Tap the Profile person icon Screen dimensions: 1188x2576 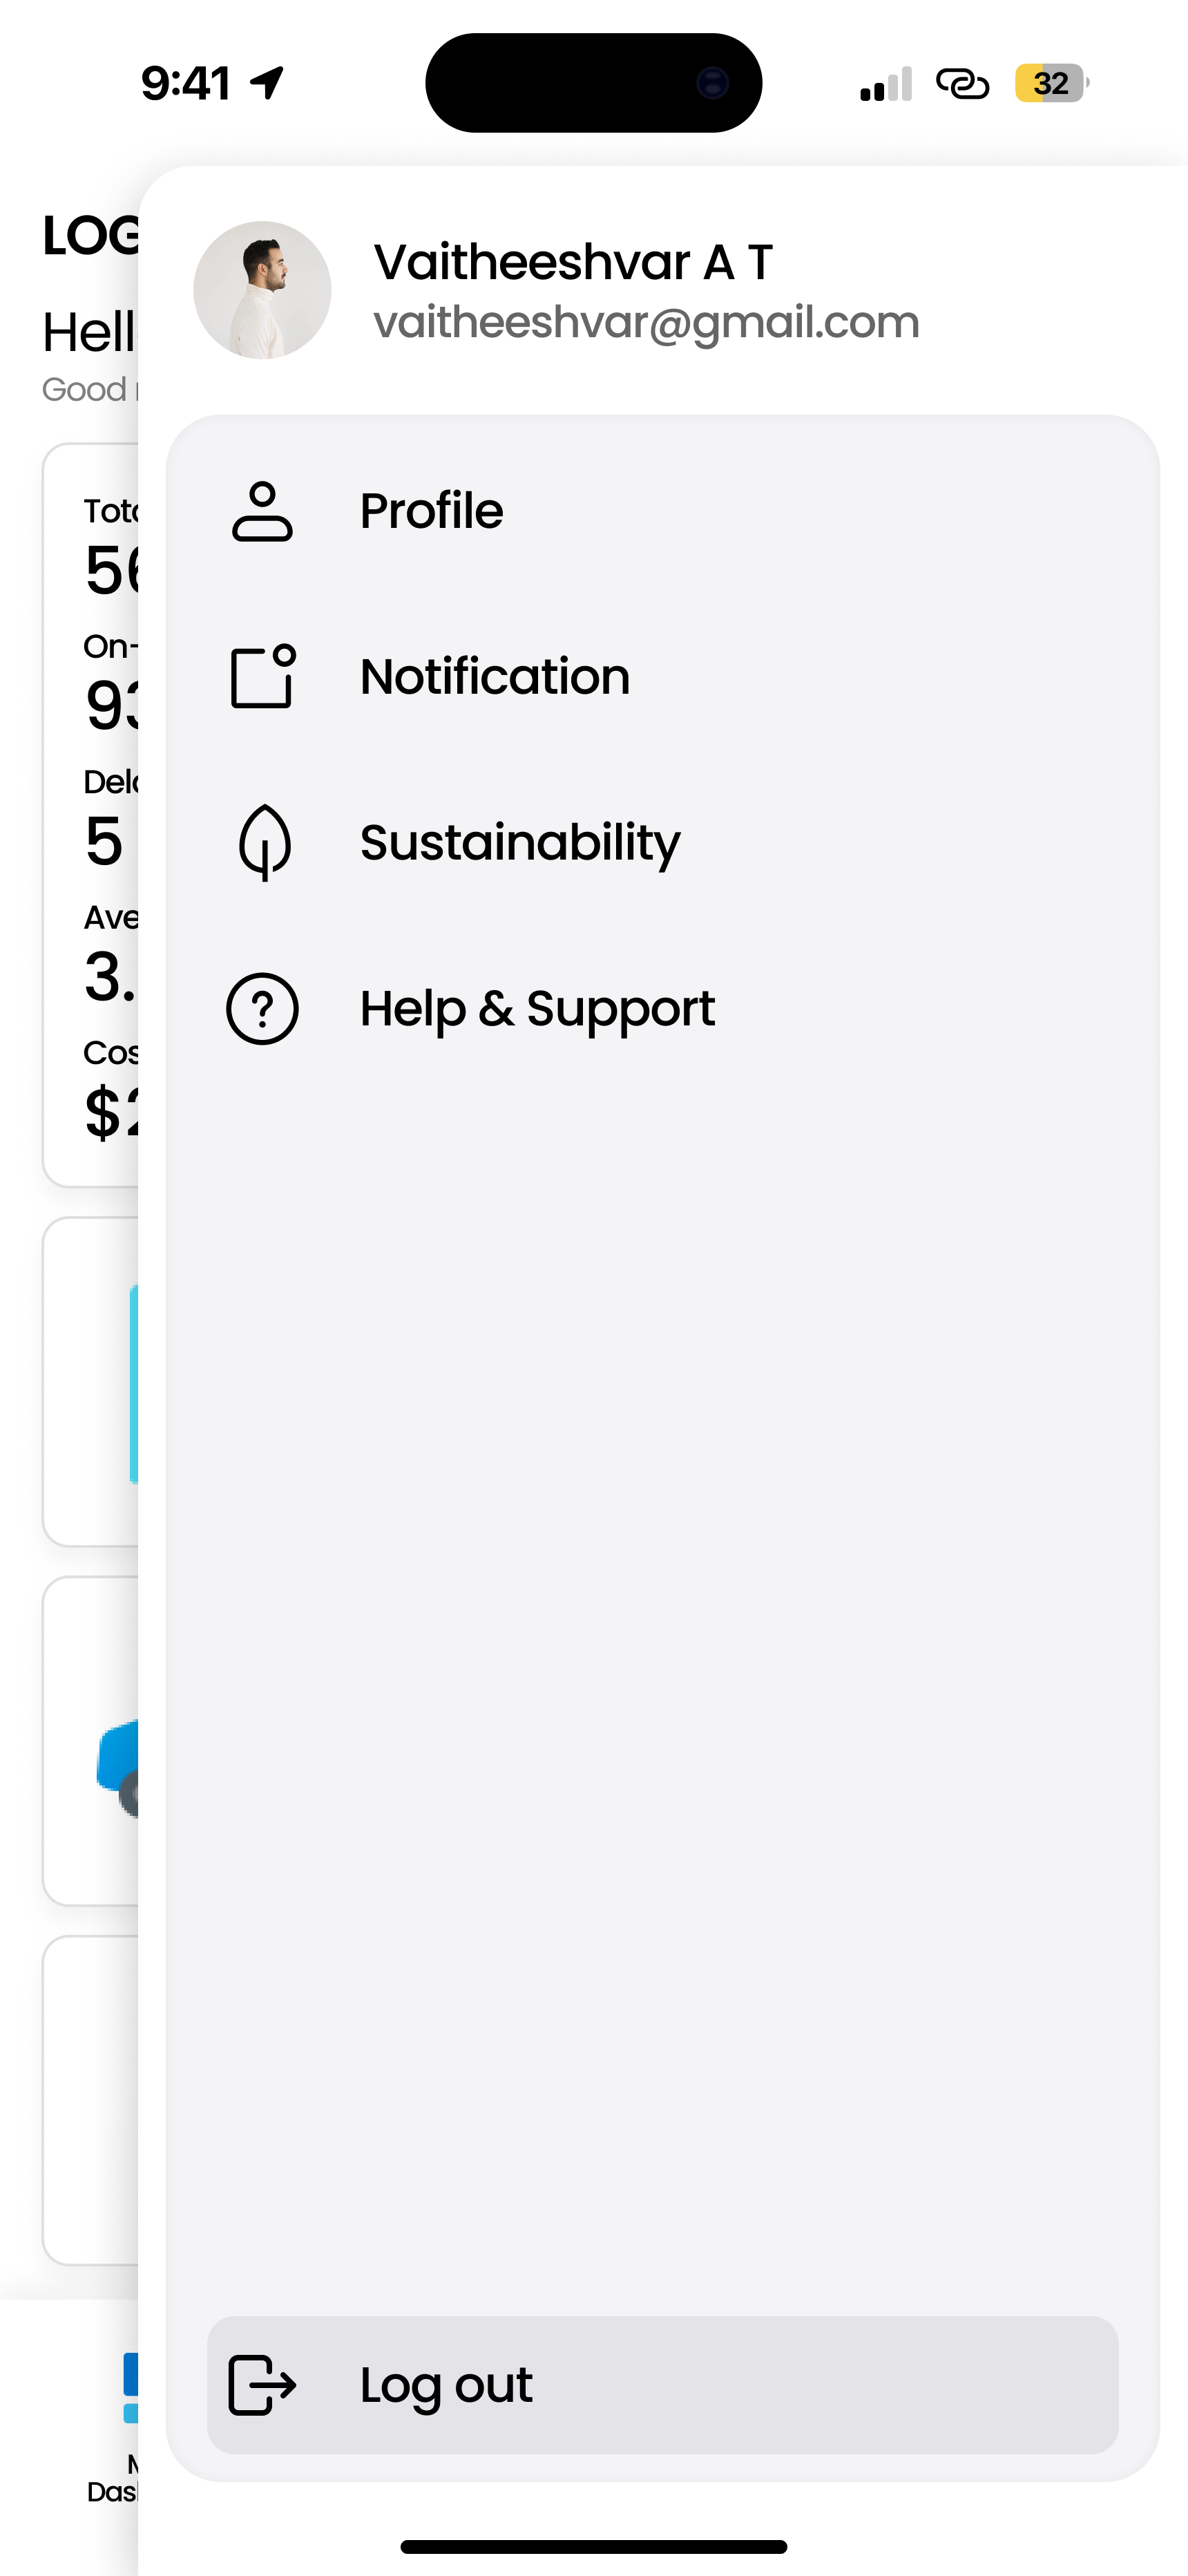tap(262, 511)
